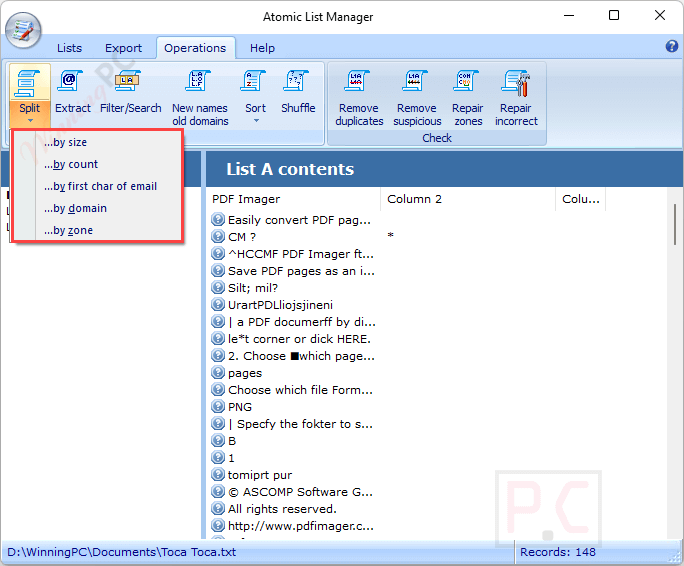Open the Filter/Search tool
This screenshot has height=566, width=684.
[x=130, y=90]
